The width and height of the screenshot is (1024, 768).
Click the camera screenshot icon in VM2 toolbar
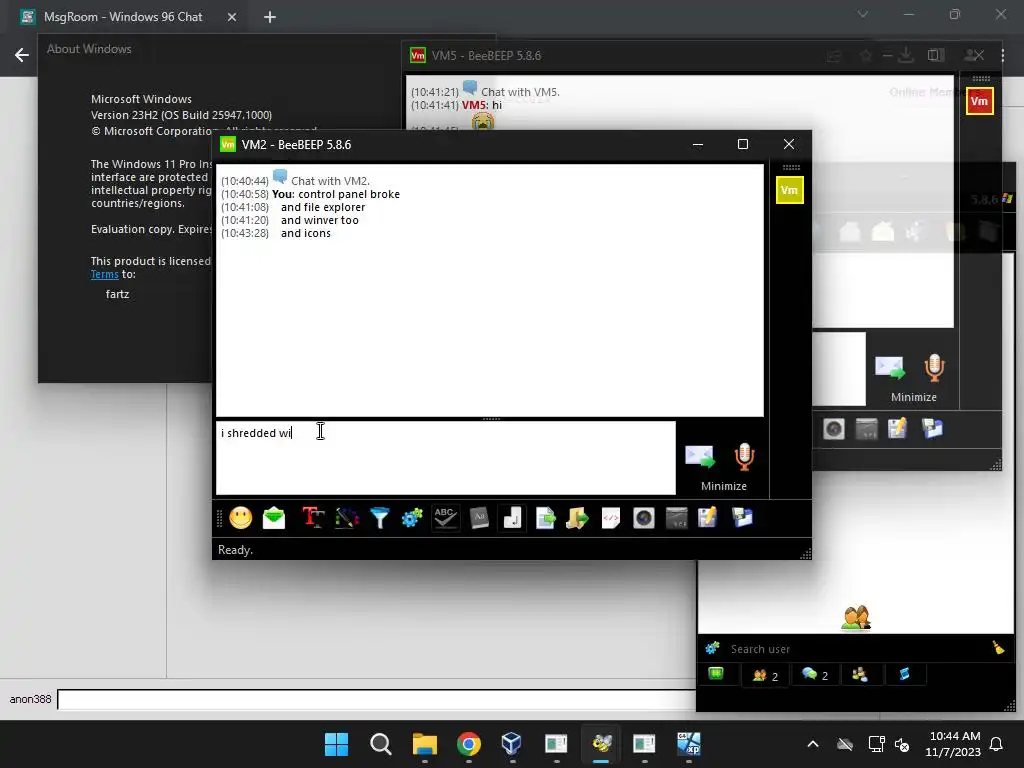[x=643, y=519]
